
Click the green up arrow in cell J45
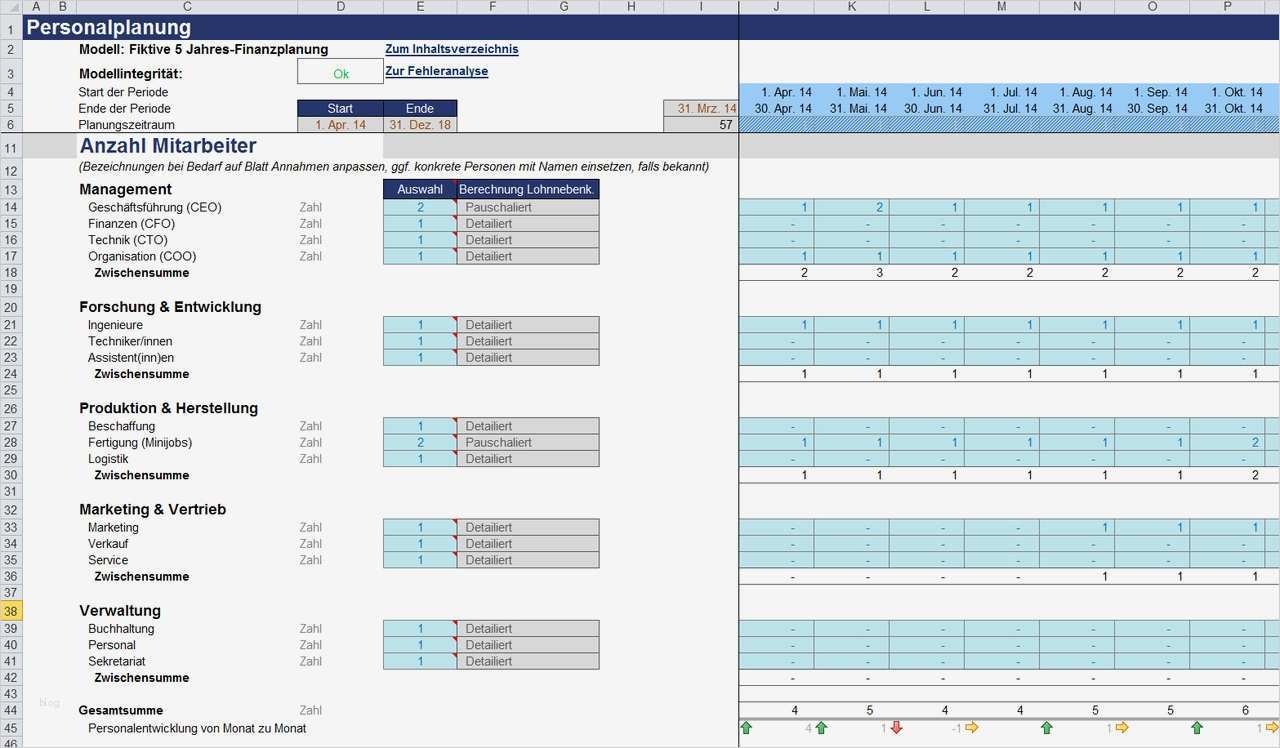(746, 728)
